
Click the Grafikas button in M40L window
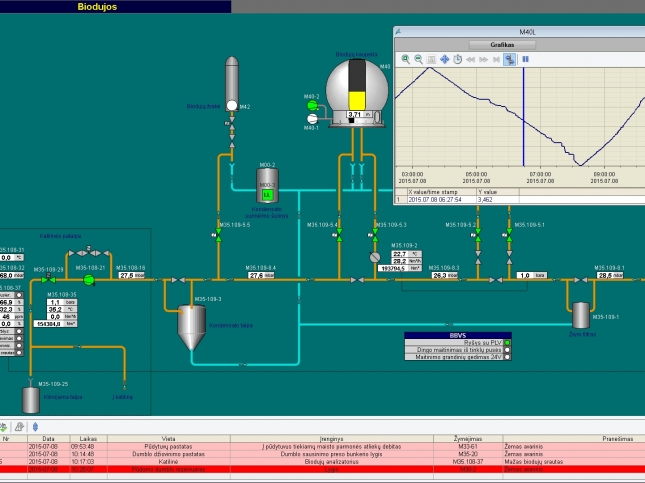[502, 44]
